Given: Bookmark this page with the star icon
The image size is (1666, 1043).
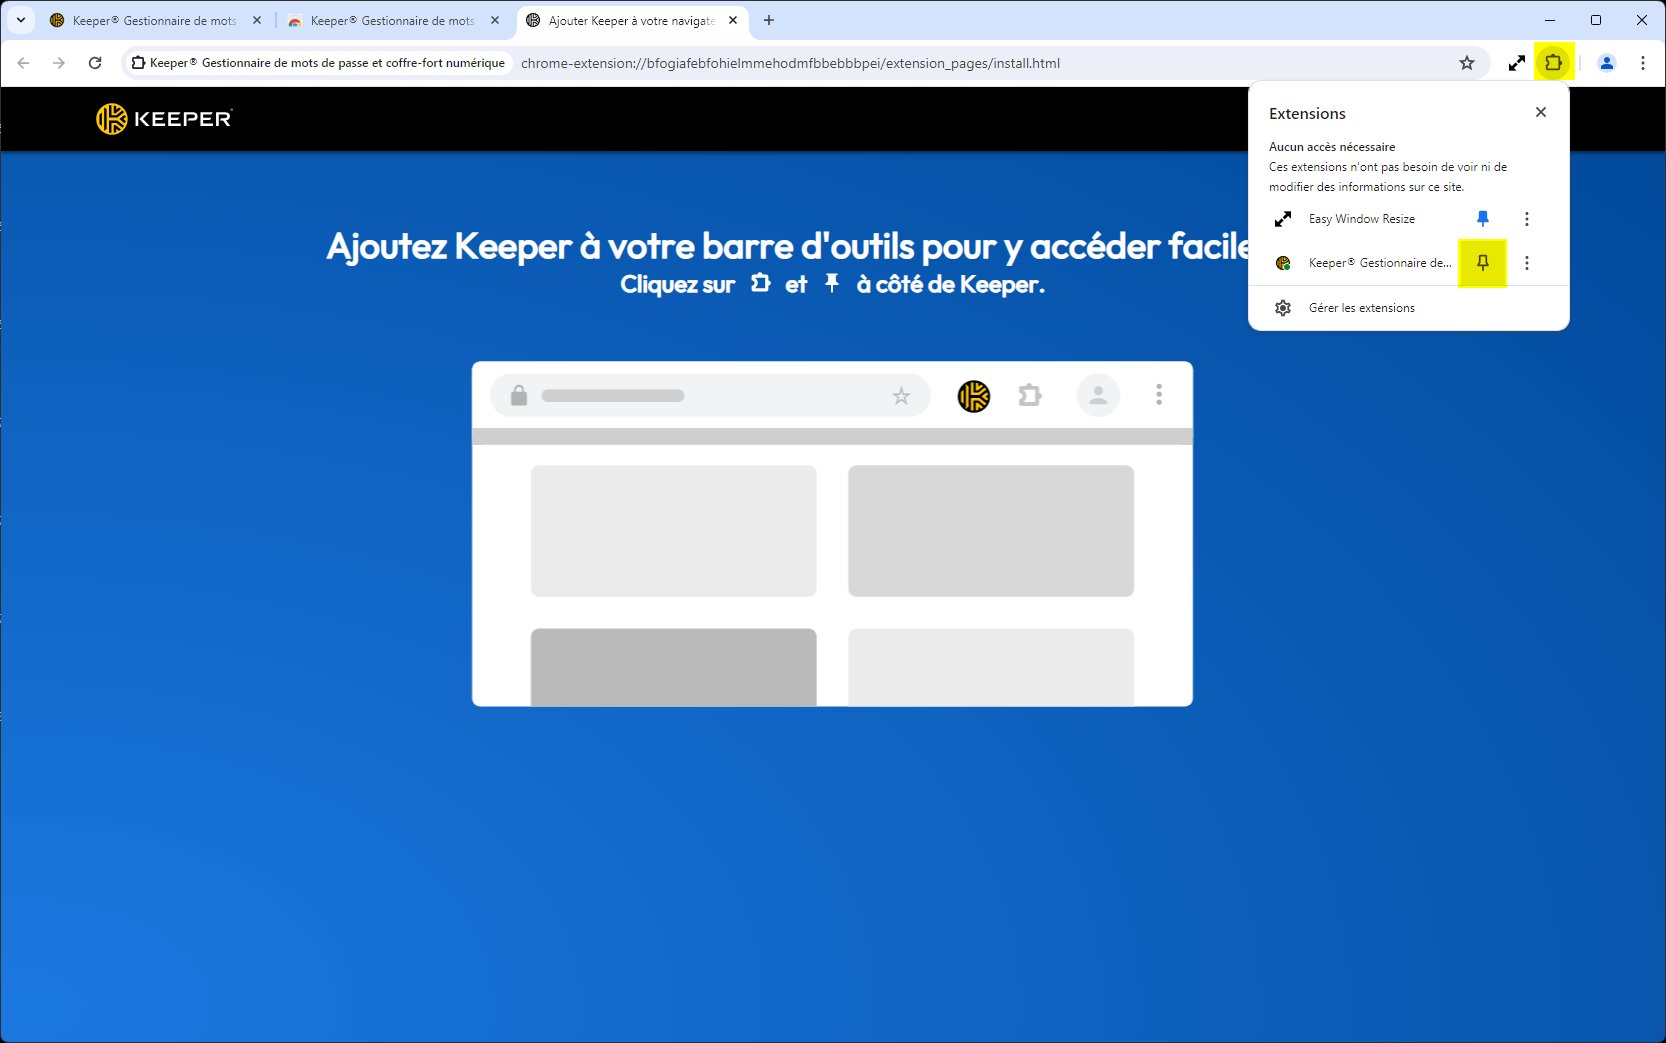Looking at the screenshot, I should [1467, 63].
